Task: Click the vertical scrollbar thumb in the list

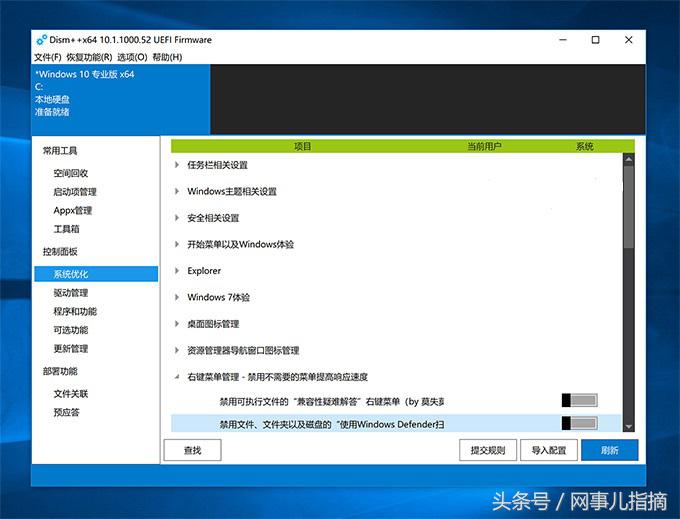Action: point(629,207)
